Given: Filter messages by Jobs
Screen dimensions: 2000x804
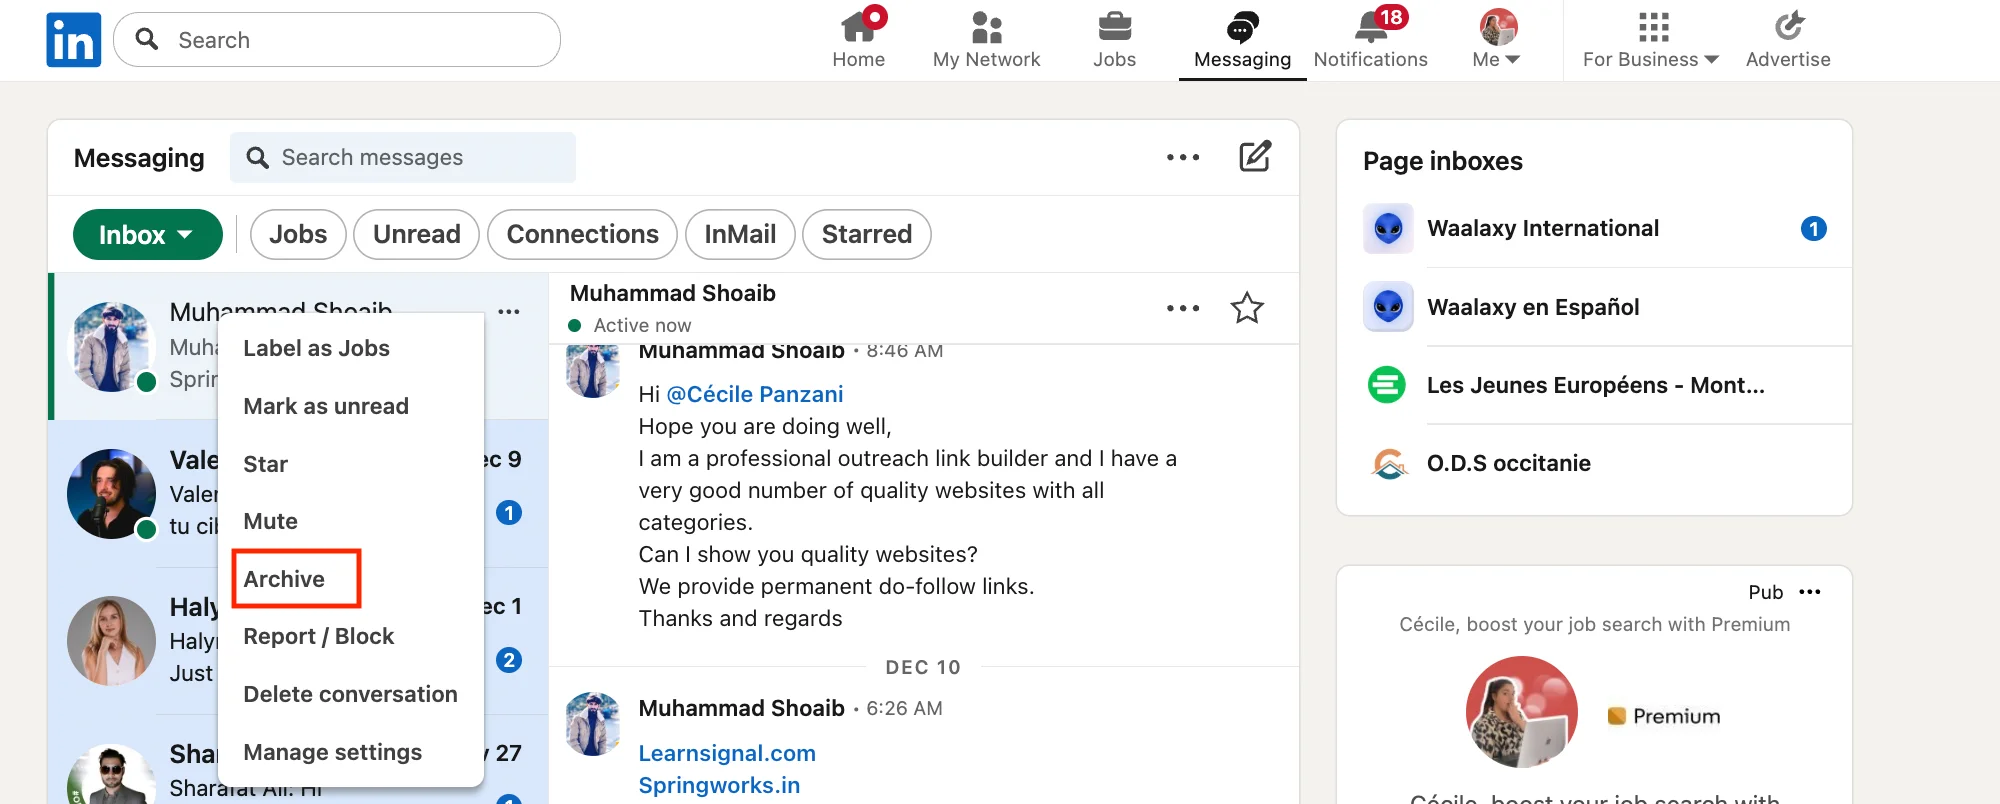Looking at the screenshot, I should click(x=298, y=234).
